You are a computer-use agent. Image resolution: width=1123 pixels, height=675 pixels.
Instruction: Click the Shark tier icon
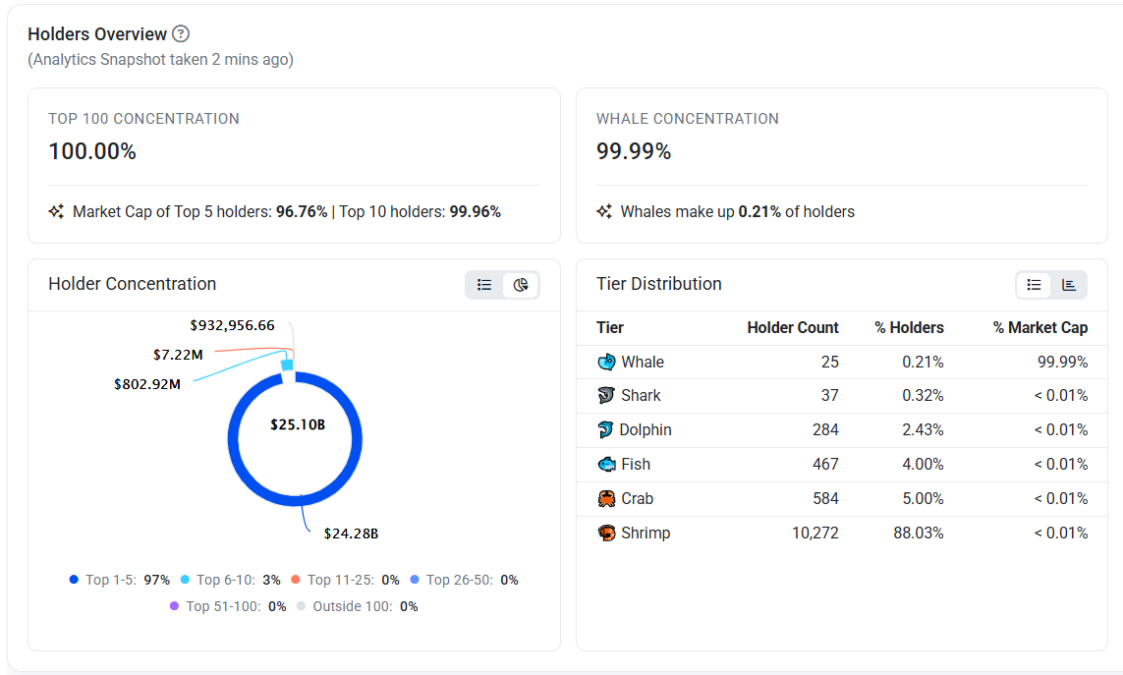coord(607,395)
